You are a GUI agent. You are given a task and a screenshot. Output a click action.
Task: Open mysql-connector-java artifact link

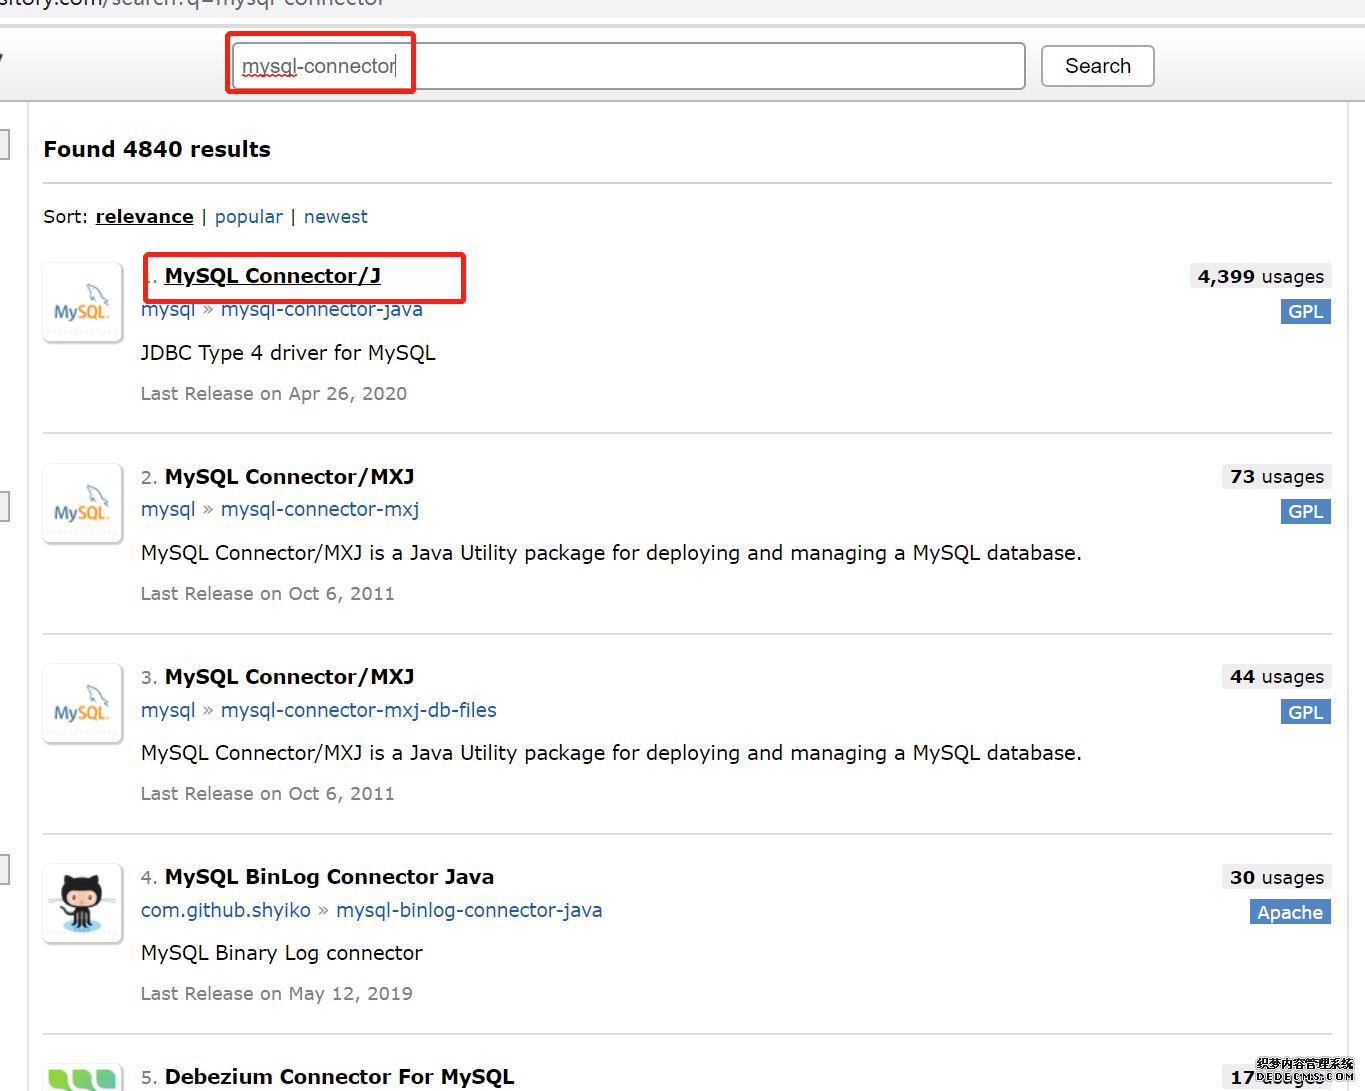tap(321, 310)
